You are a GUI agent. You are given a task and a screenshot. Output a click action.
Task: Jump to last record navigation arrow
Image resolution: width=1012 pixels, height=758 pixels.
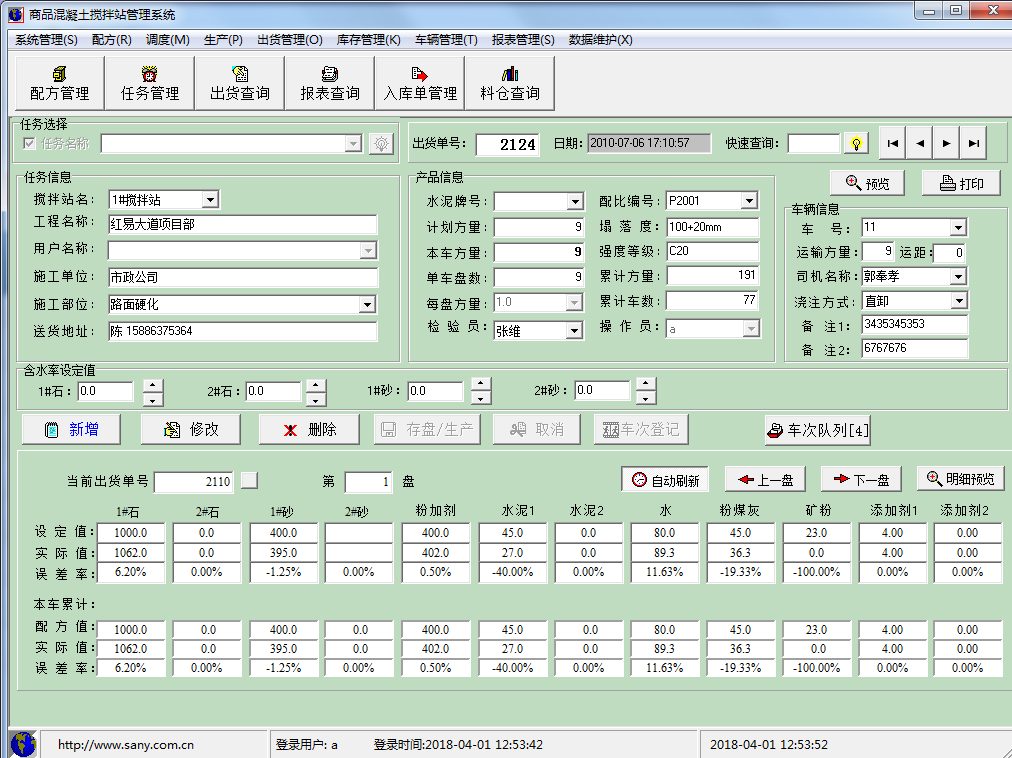(x=973, y=143)
